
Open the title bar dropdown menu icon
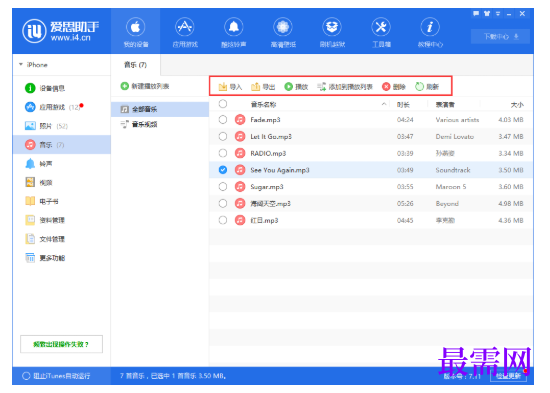[498, 13]
